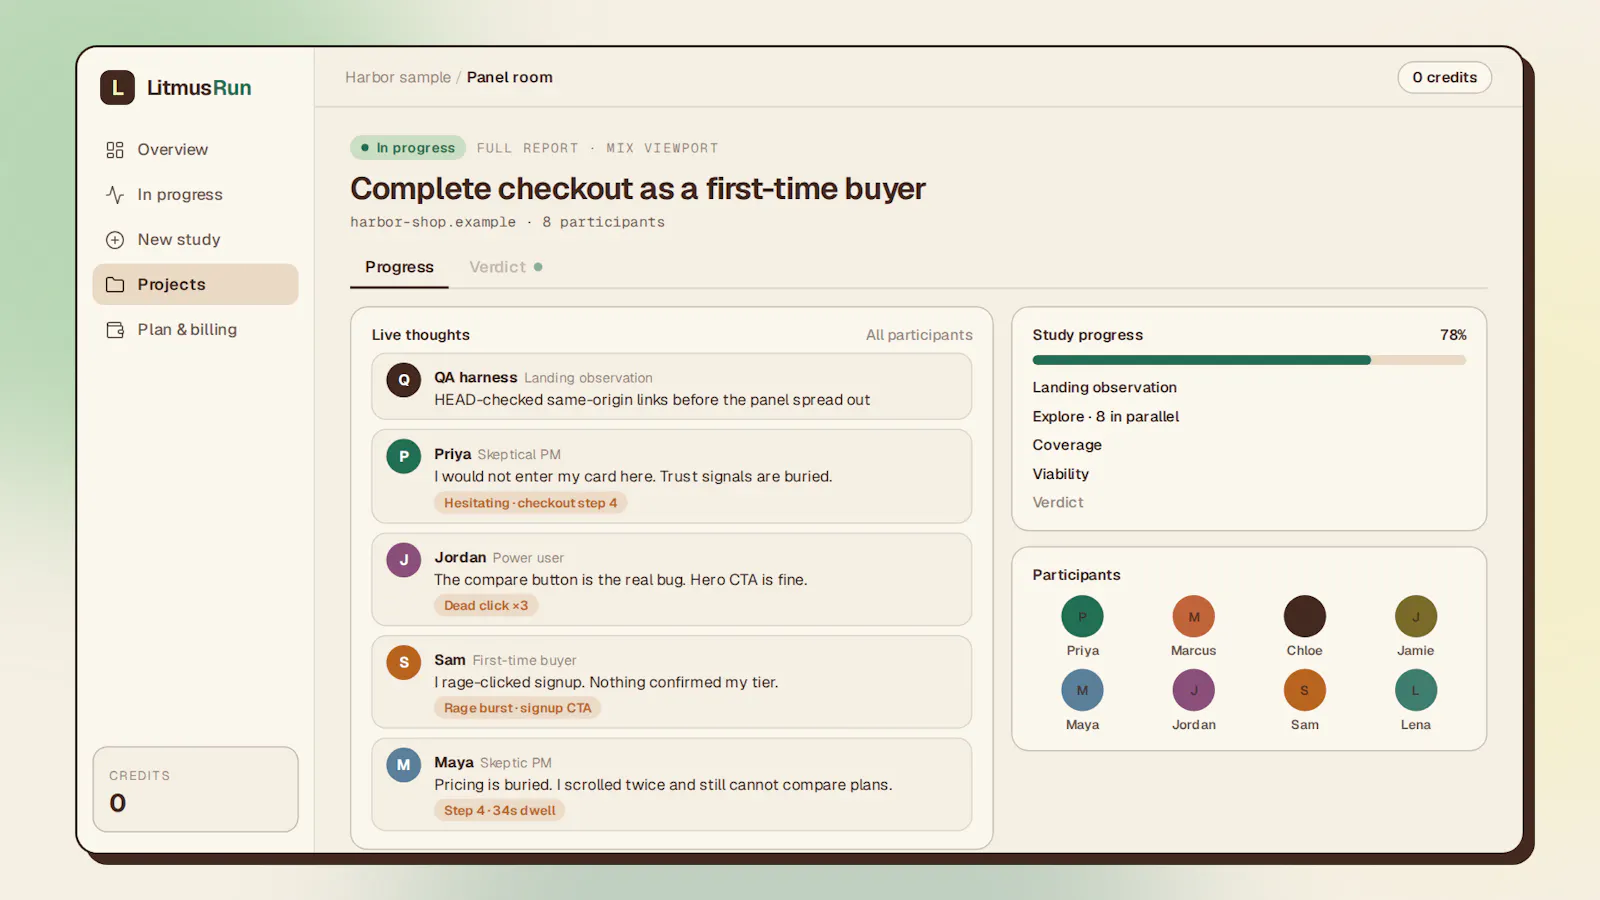Click the Plan & billing wallet icon
The height and width of the screenshot is (900, 1600).
pos(115,330)
